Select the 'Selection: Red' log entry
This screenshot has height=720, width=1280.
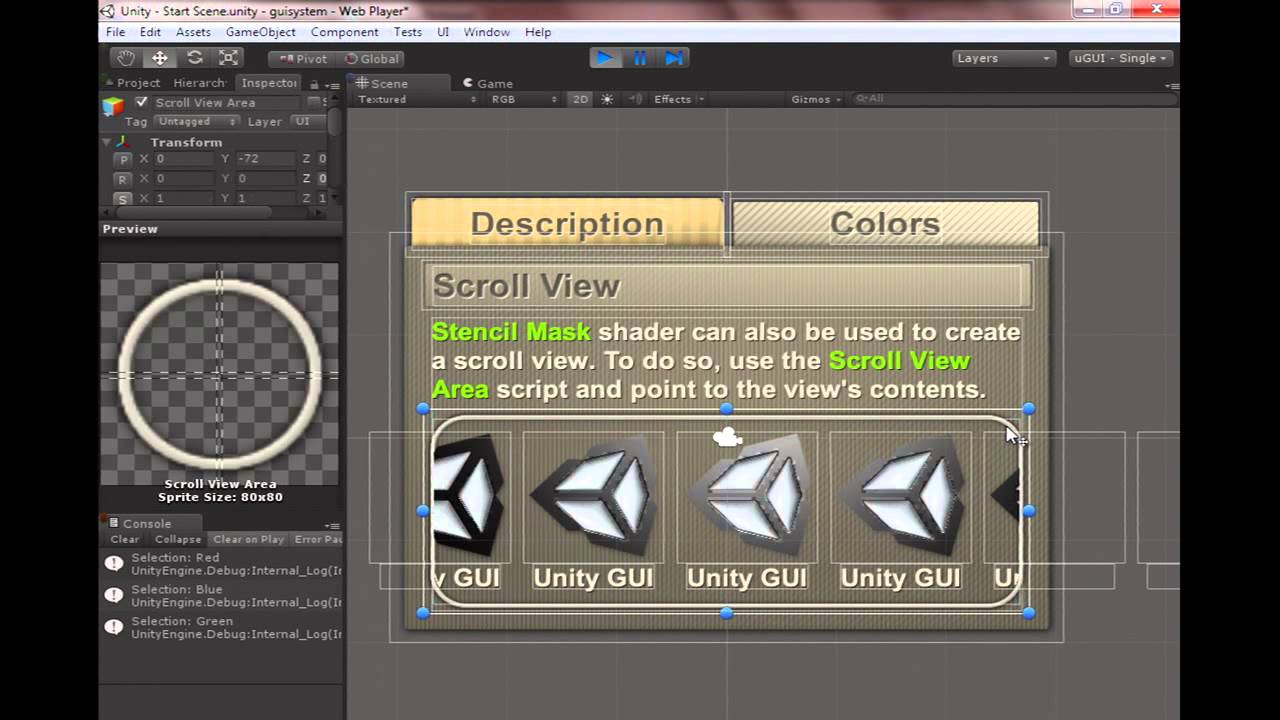coord(222,564)
